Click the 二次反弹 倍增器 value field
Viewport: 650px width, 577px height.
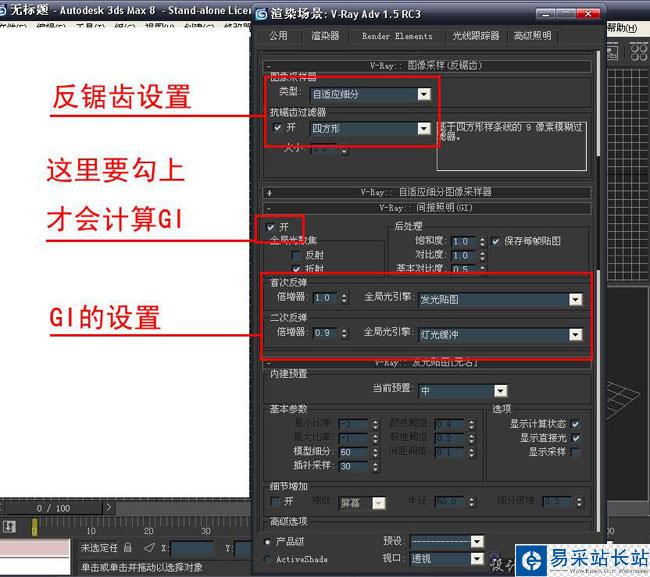coord(325,333)
